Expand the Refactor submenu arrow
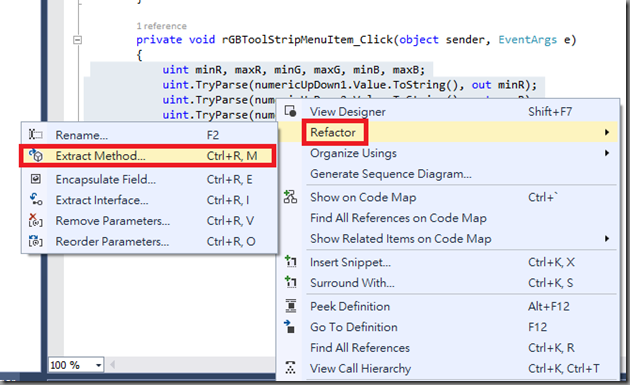 (x=607, y=132)
